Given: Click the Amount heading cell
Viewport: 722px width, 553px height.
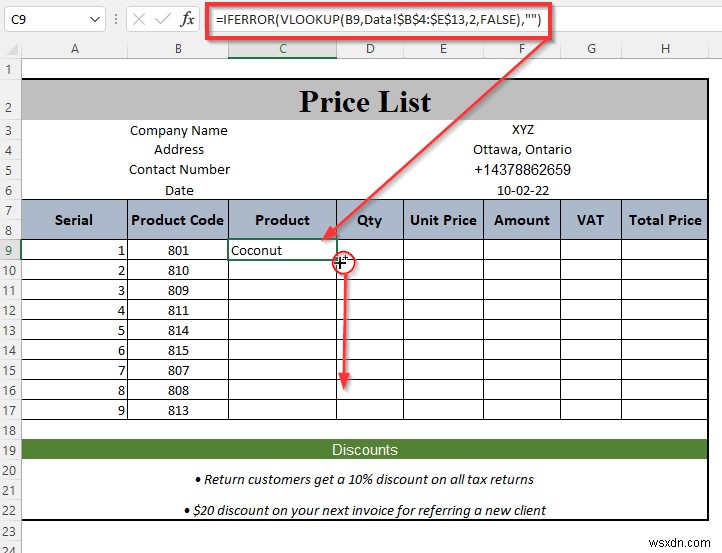Looking at the screenshot, I should click(522, 220).
